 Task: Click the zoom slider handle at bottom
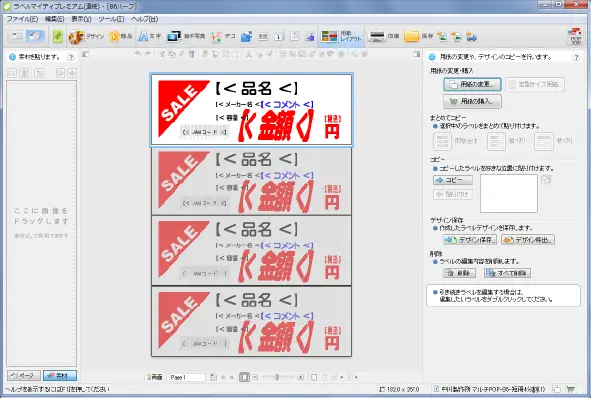pyautogui.click(x=277, y=377)
